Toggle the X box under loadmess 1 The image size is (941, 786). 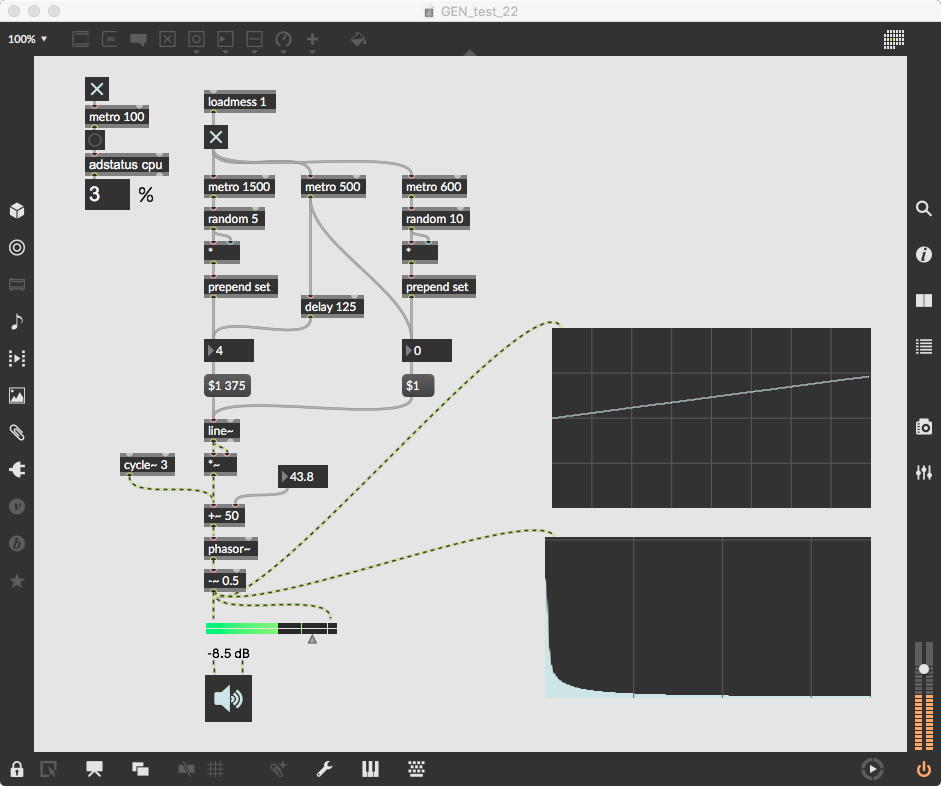(216, 137)
